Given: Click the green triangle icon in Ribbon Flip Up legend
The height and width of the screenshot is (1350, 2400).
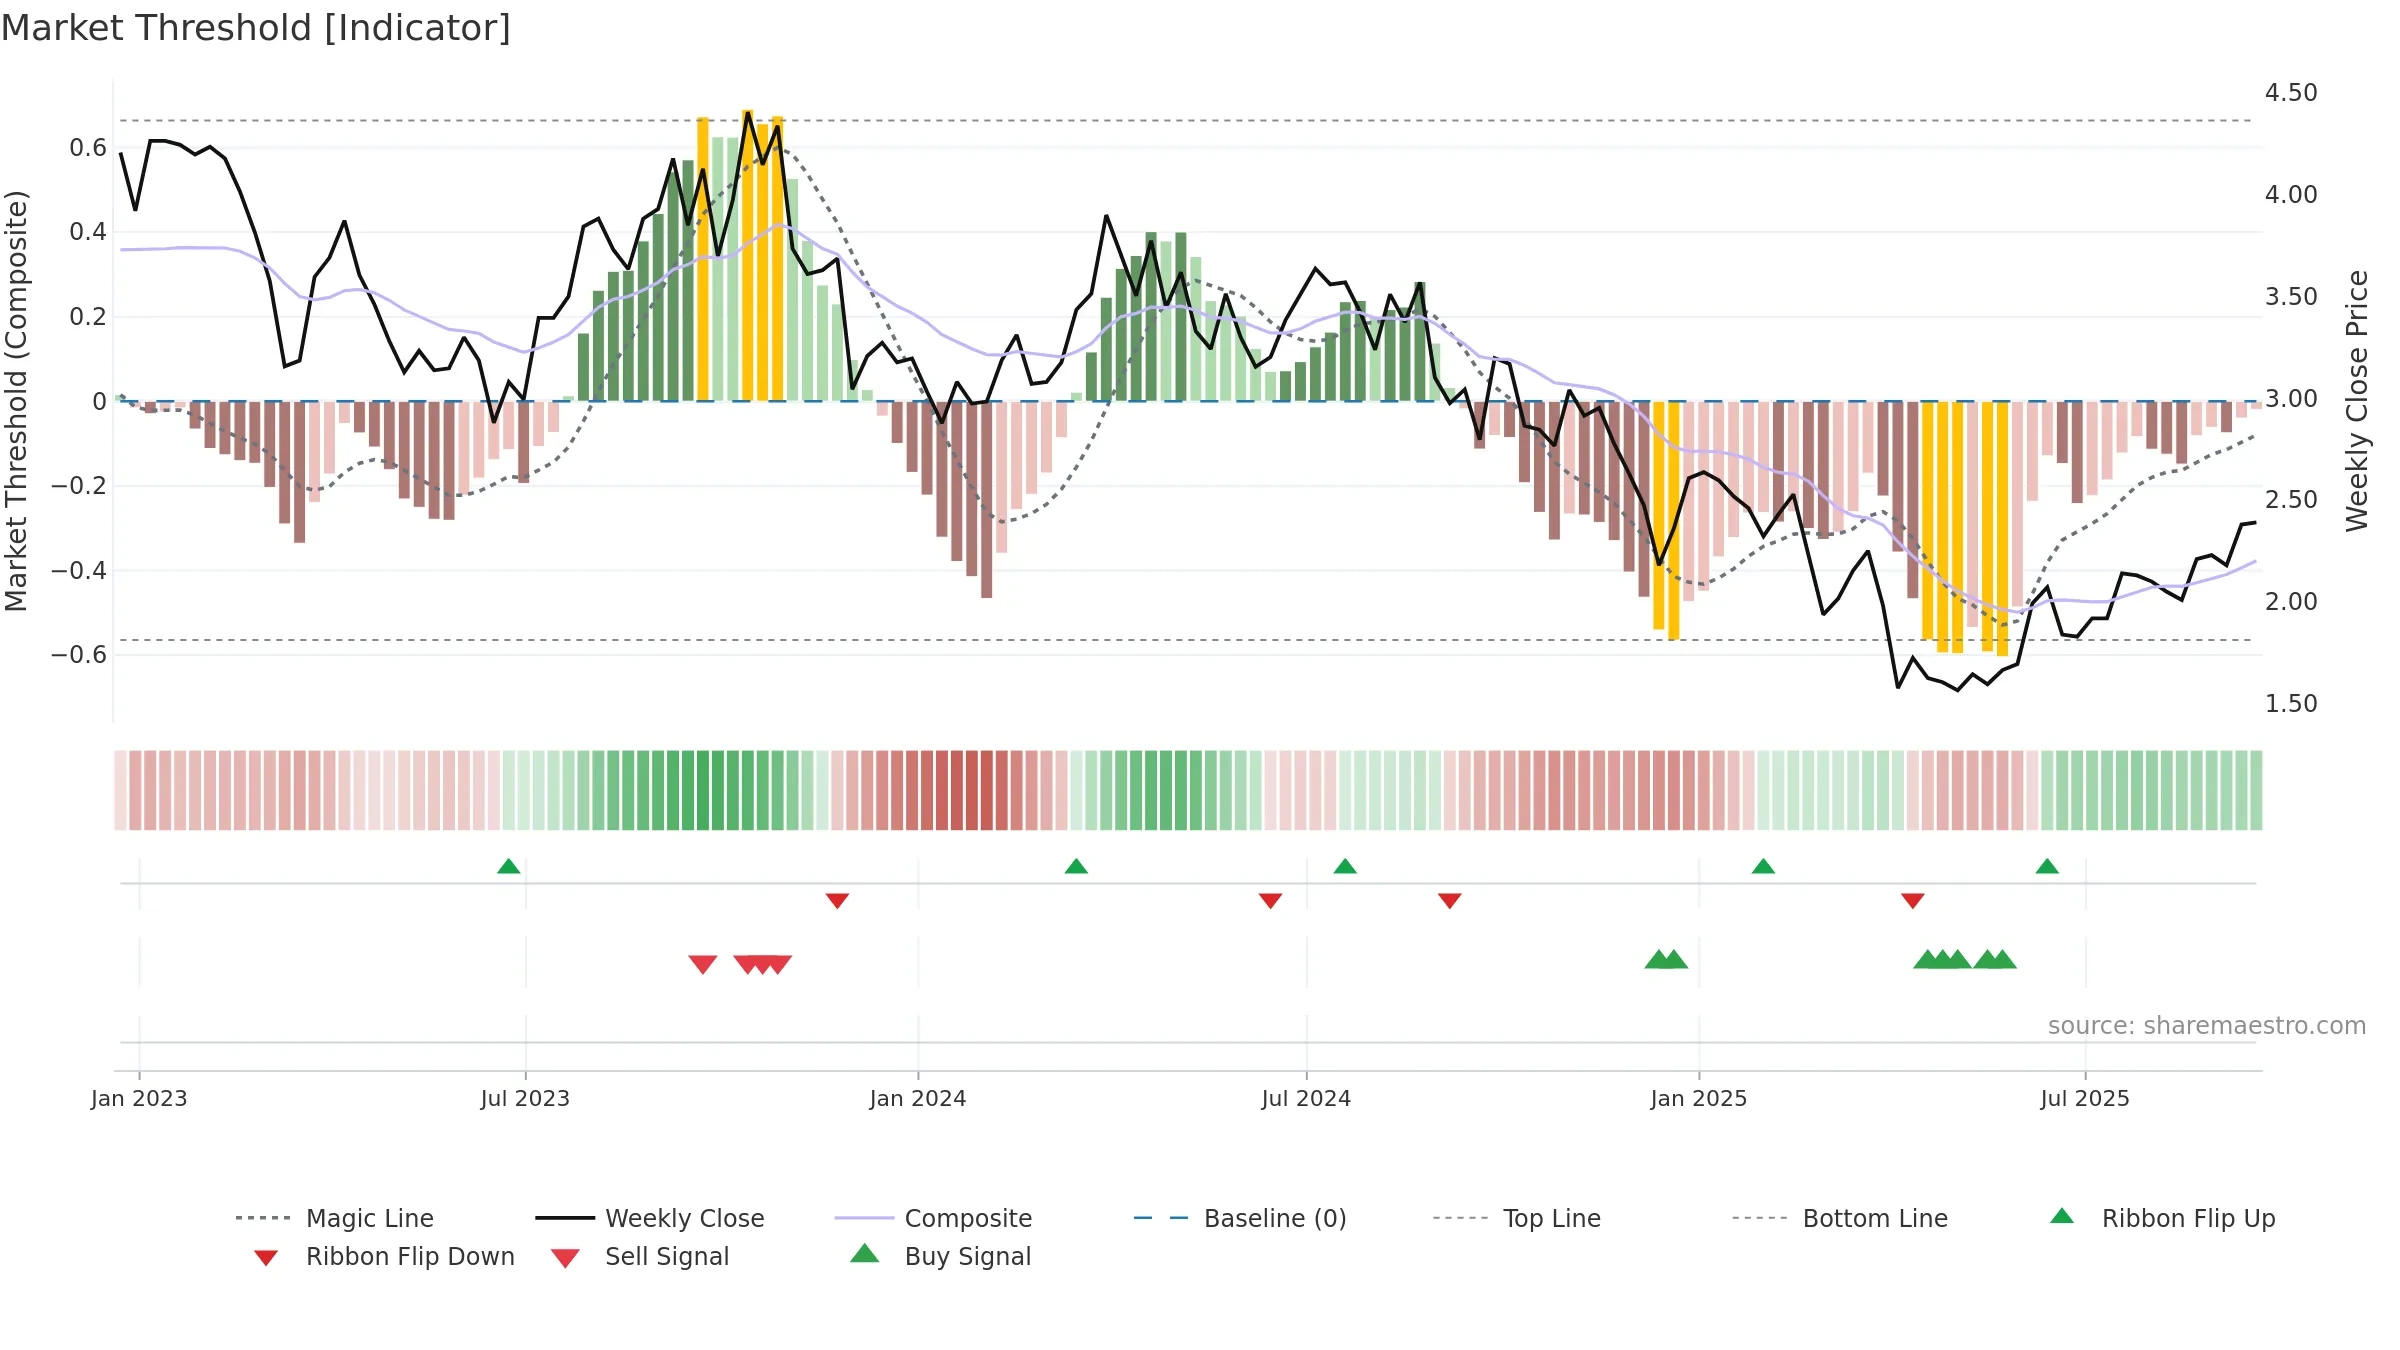Looking at the screenshot, I should coord(2062,1216).
